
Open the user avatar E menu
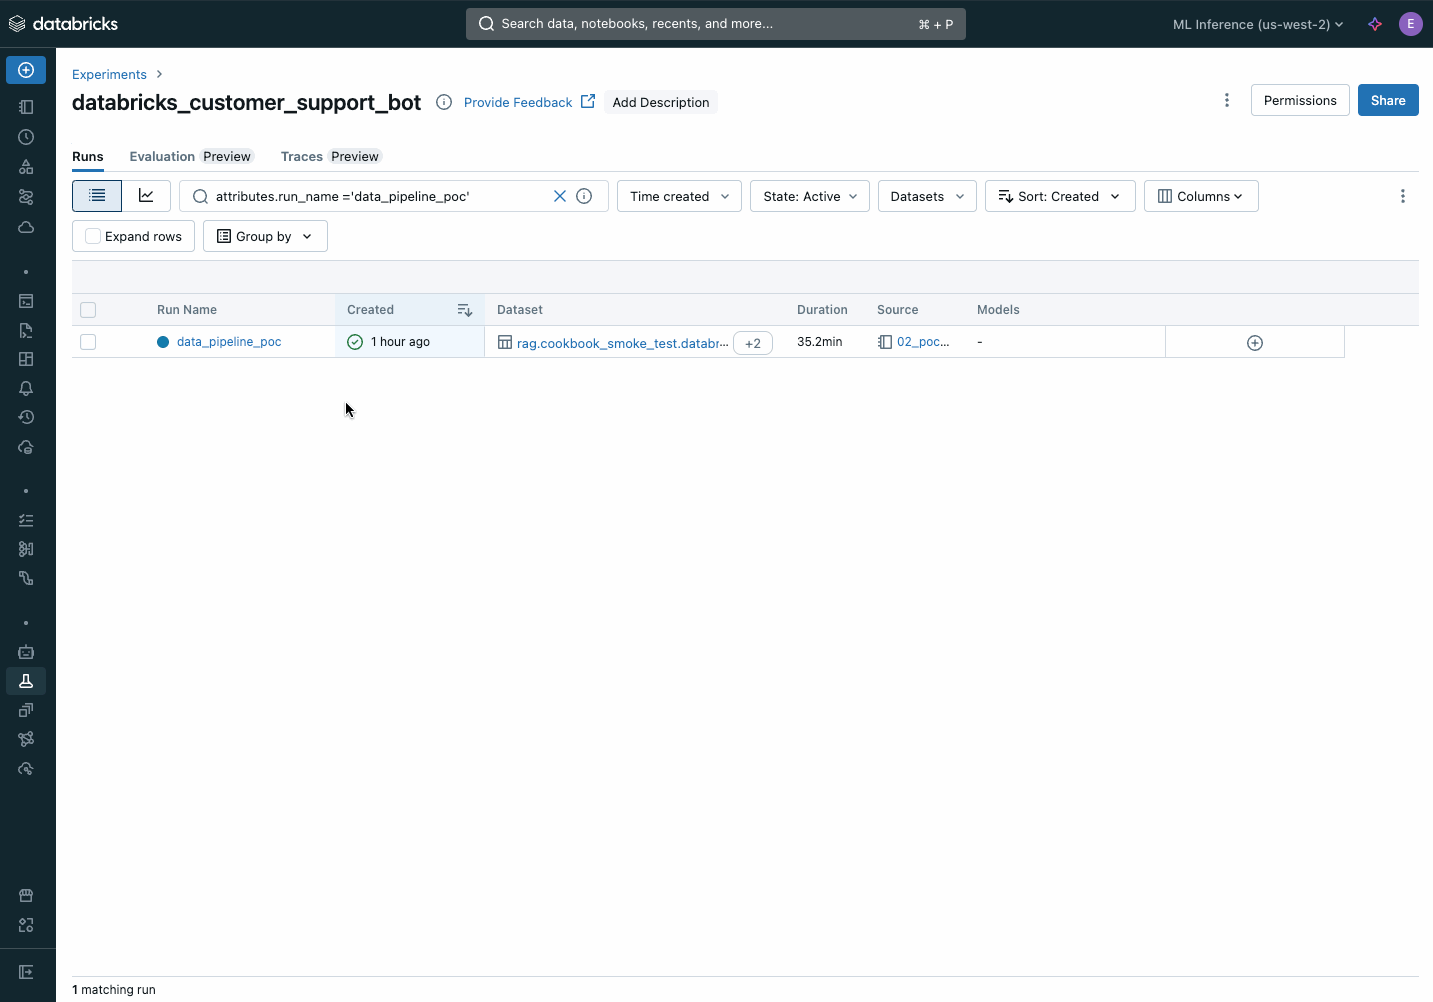[1410, 24]
